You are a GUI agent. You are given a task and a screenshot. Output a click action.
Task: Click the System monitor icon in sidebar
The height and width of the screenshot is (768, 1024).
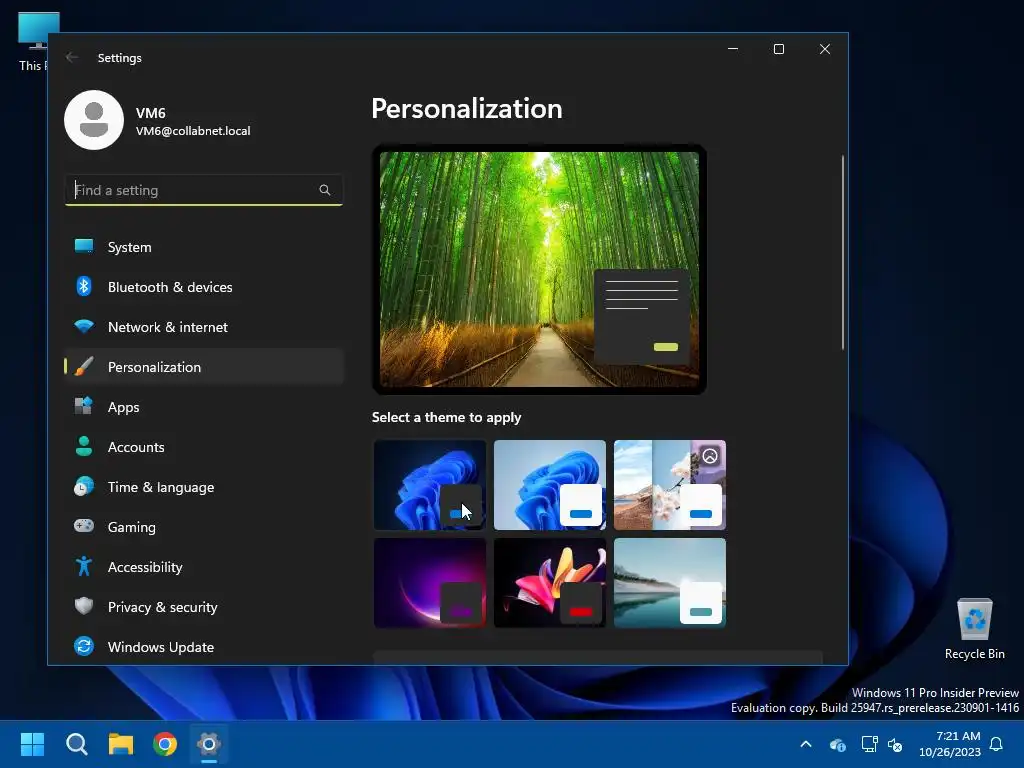point(84,247)
